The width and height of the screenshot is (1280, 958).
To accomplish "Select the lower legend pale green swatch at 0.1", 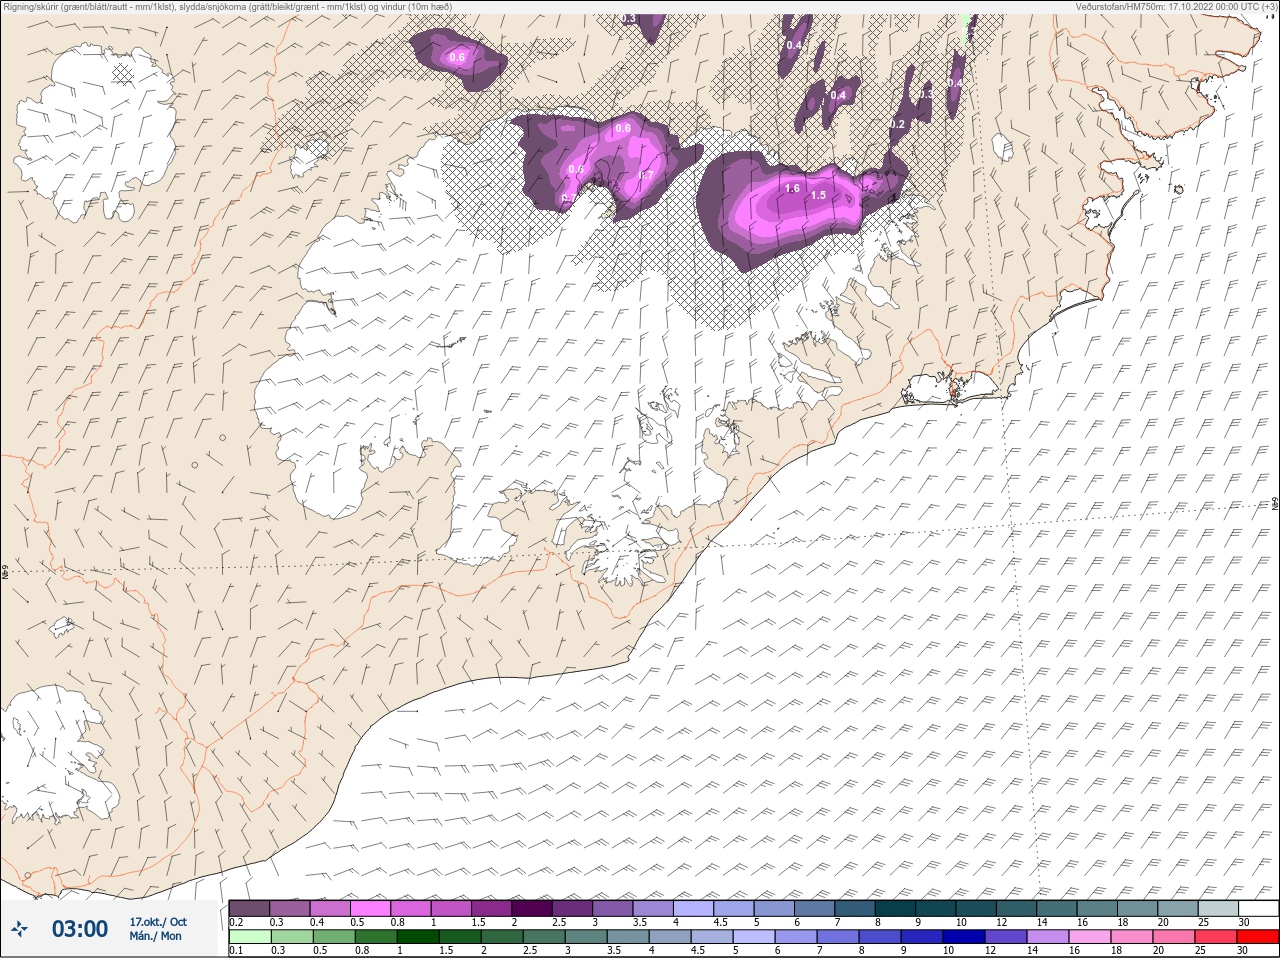I will tap(249, 937).
